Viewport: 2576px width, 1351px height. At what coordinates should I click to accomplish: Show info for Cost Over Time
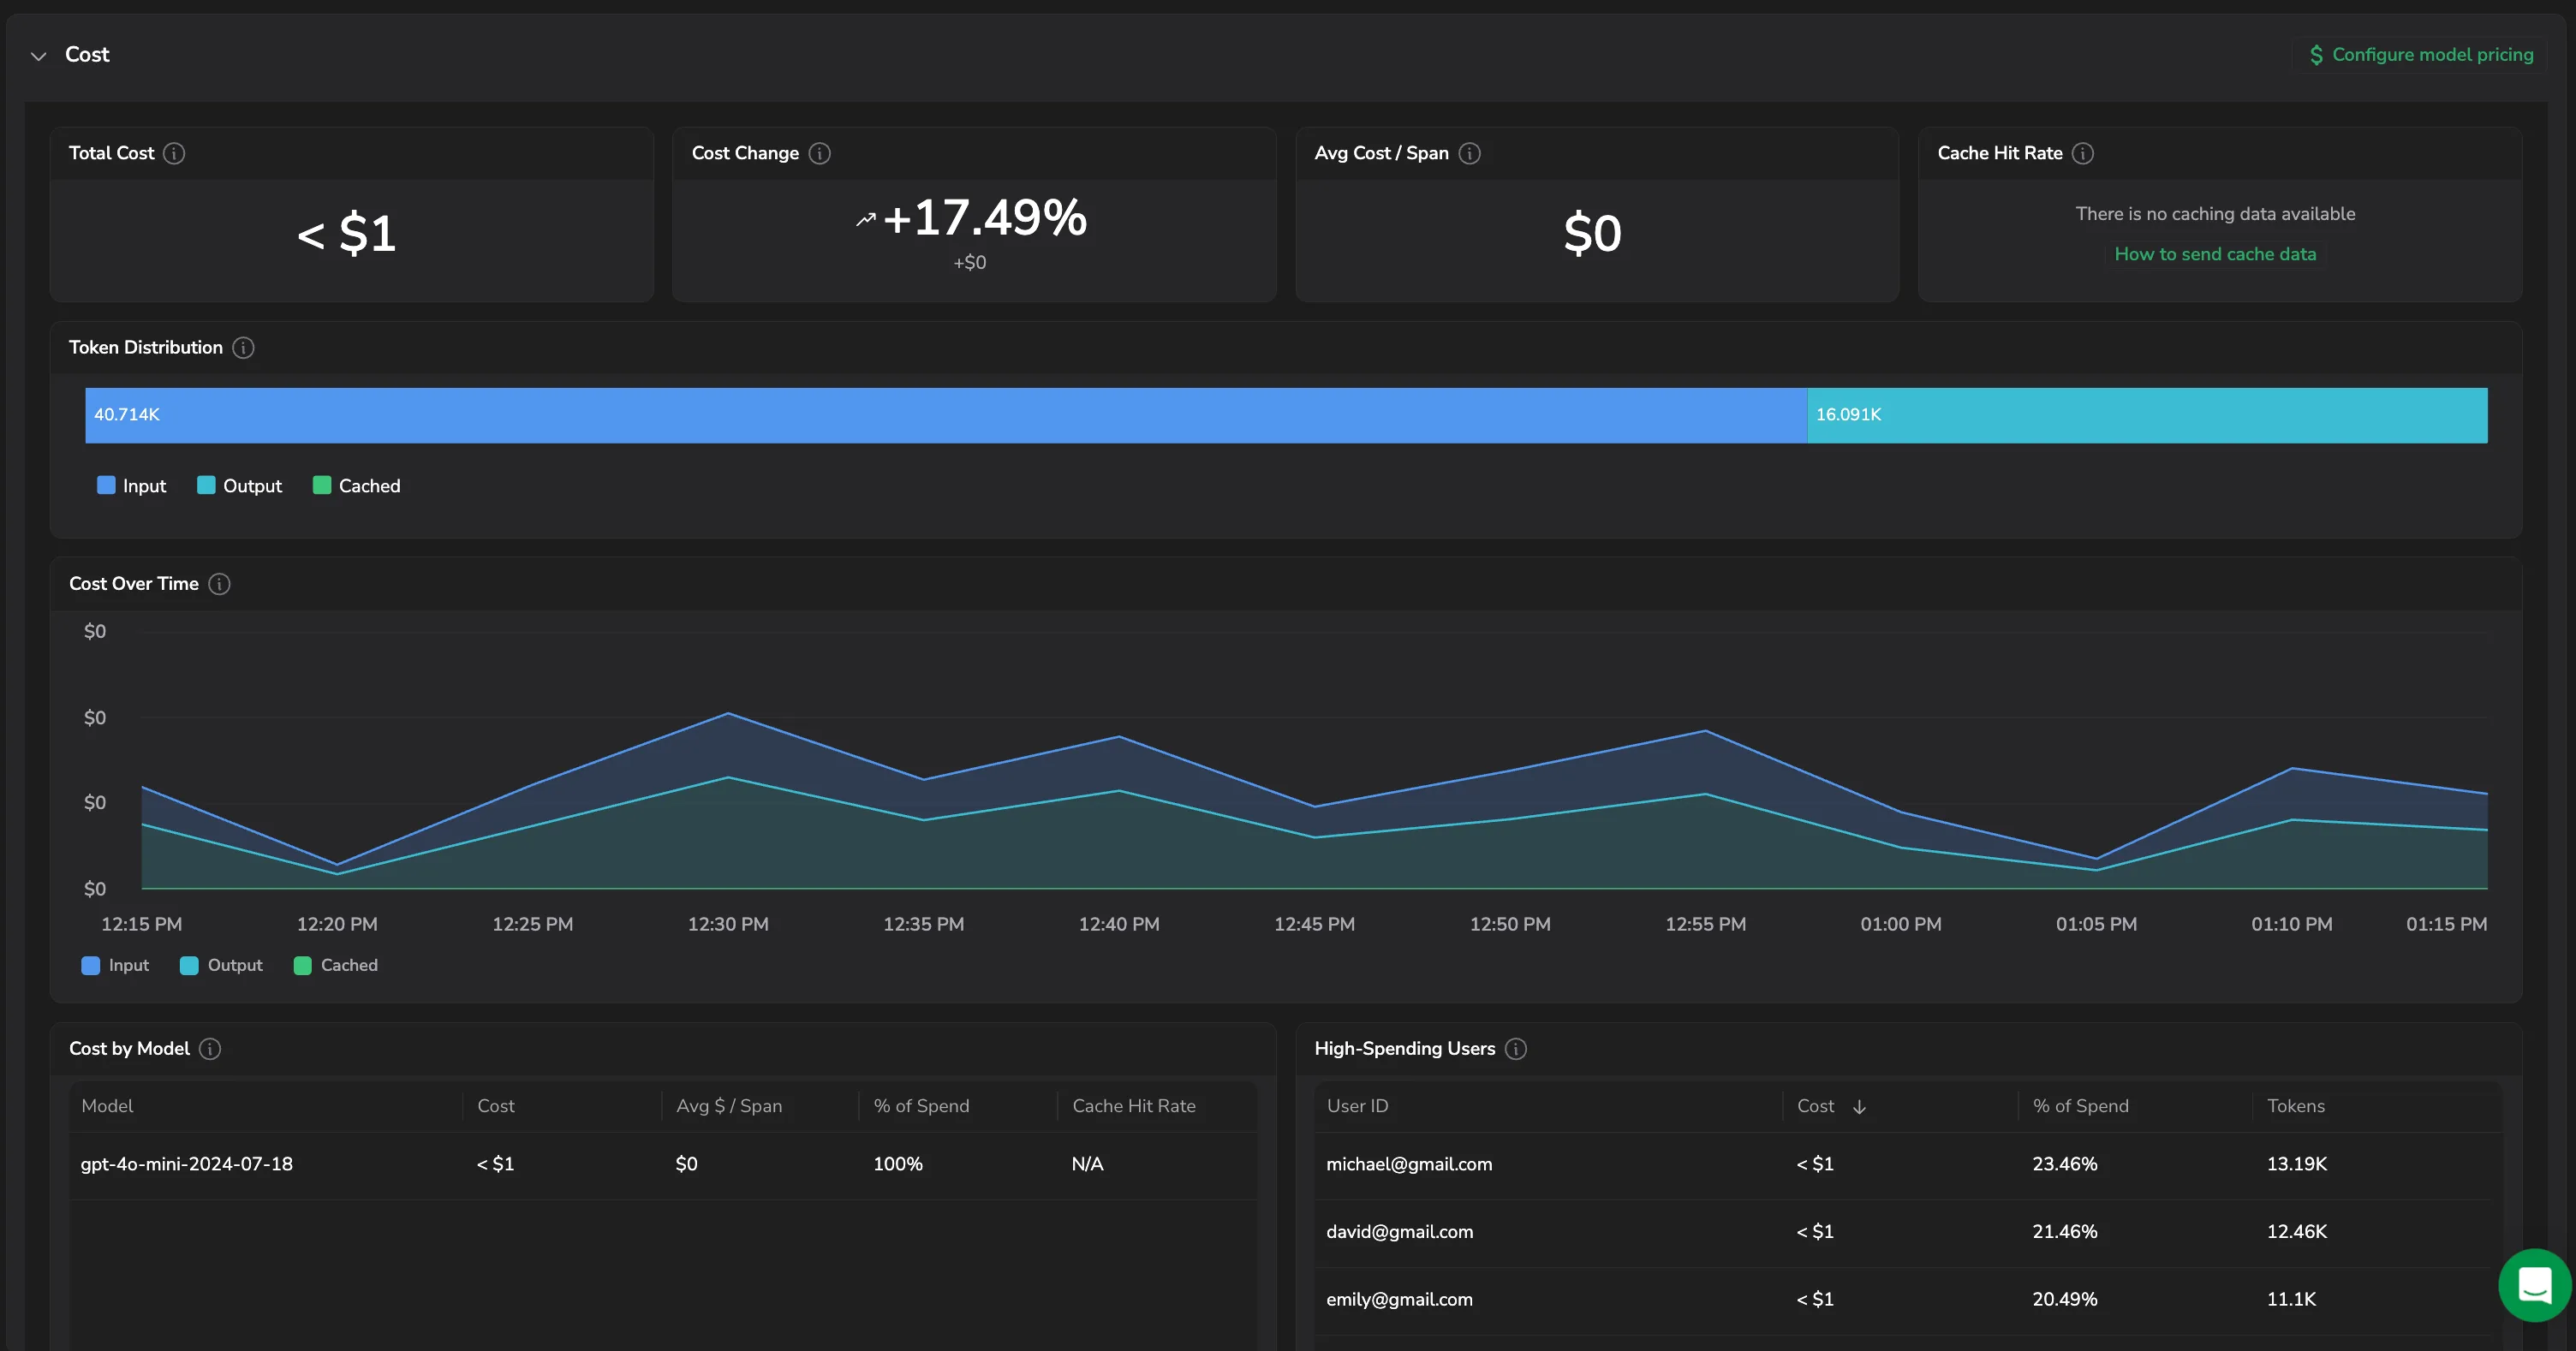point(219,584)
